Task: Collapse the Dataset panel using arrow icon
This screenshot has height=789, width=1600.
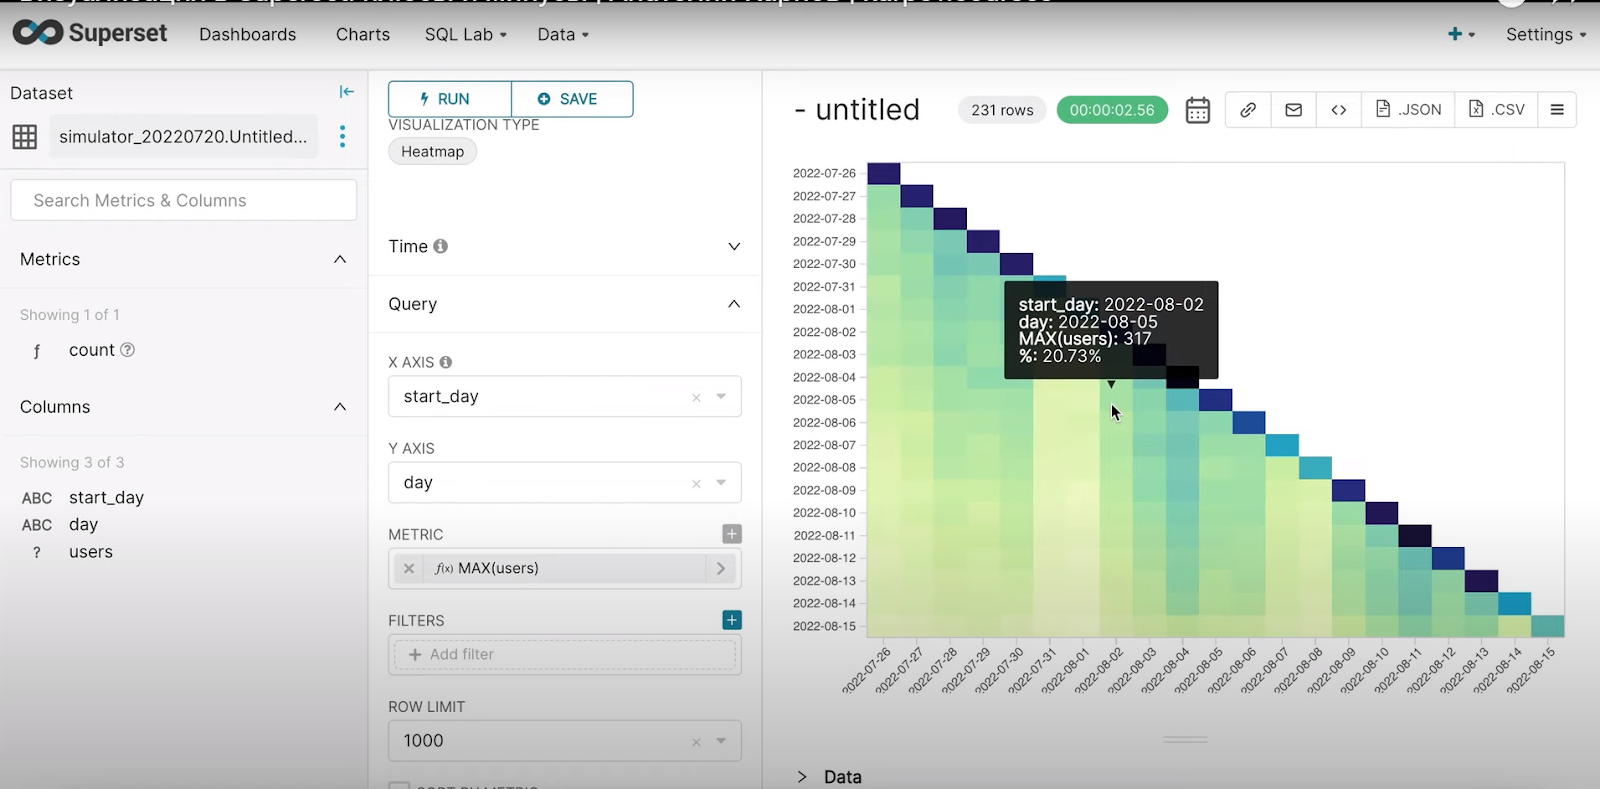Action: click(346, 92)
